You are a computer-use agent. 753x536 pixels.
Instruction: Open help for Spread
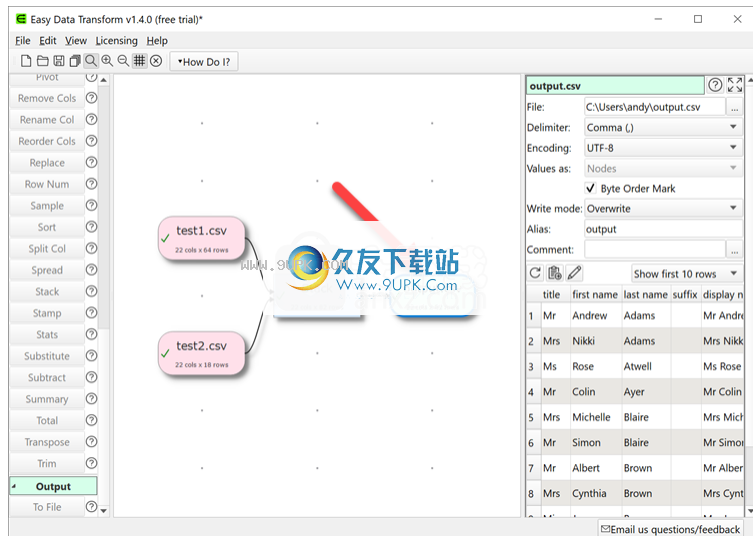coord(91,269)
